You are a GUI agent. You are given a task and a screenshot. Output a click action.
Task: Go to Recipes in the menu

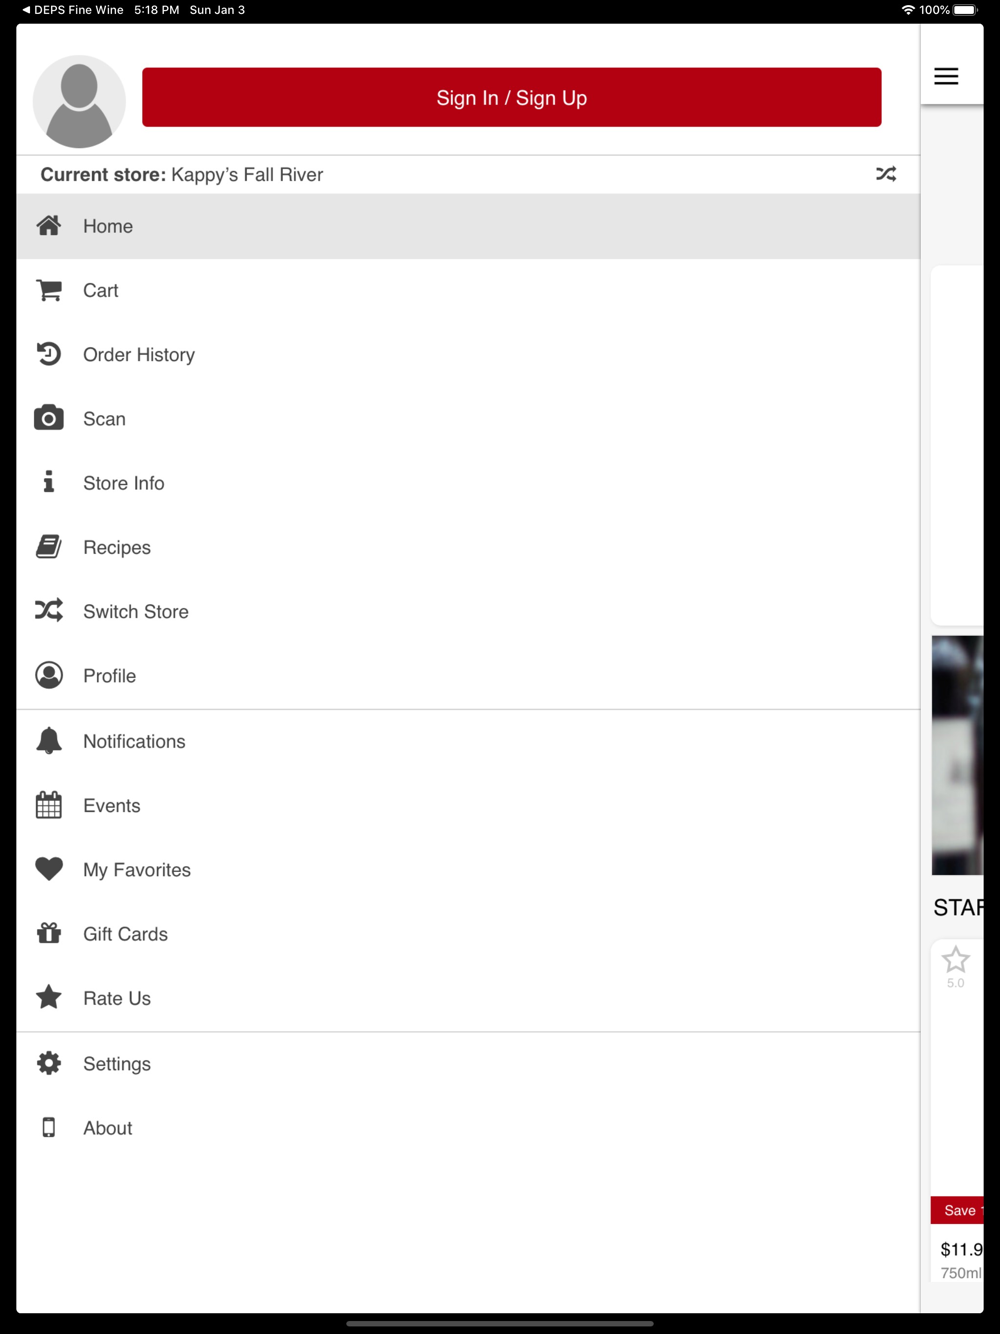point(468,547)
